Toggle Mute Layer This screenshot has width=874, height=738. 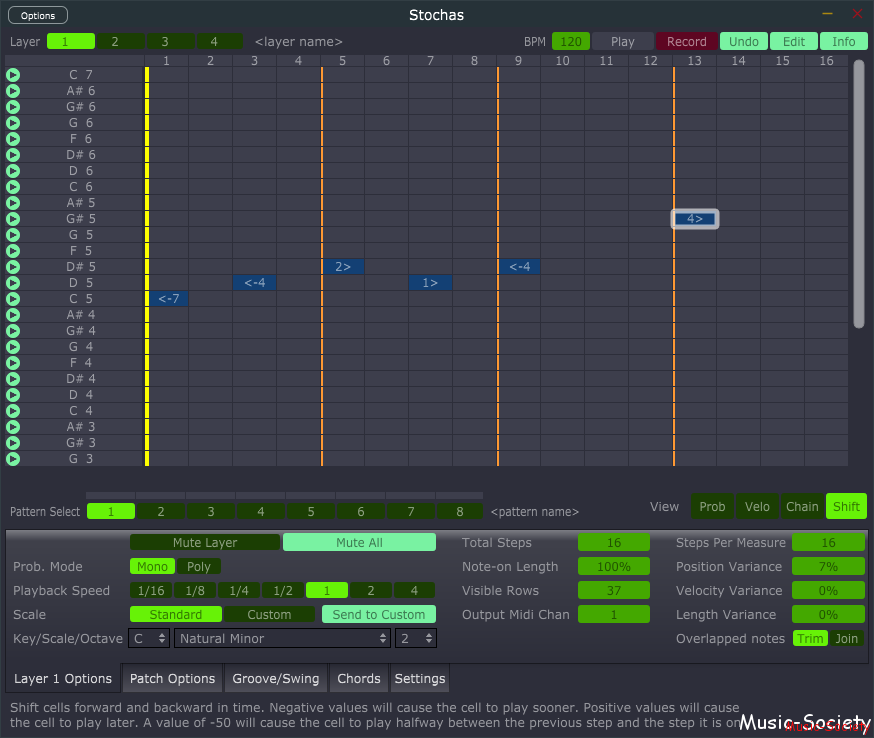(x=205, y=542)
